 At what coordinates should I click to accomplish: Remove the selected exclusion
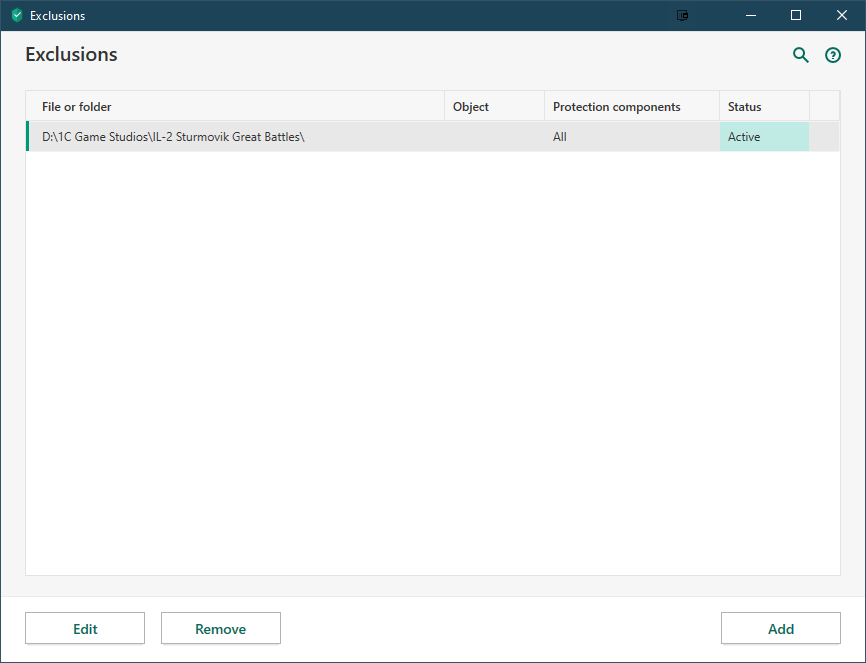tap(220, 629)
